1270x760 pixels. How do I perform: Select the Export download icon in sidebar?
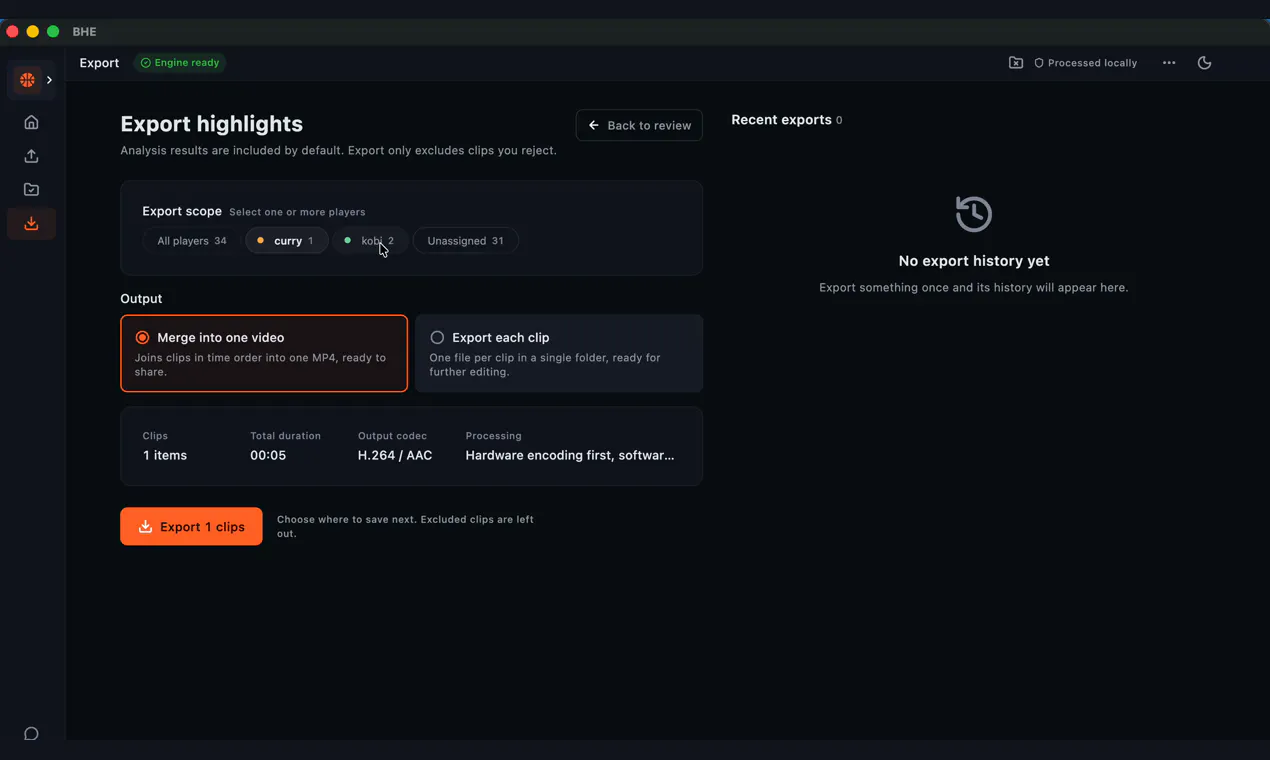[31, 223]
